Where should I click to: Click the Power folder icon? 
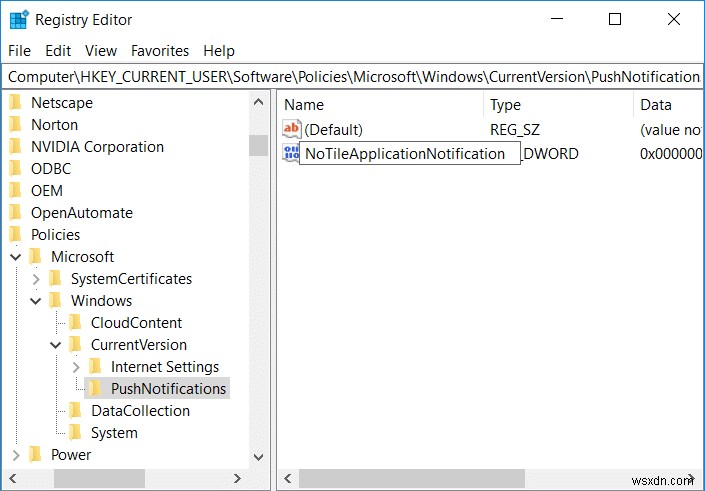click(35, 455)
